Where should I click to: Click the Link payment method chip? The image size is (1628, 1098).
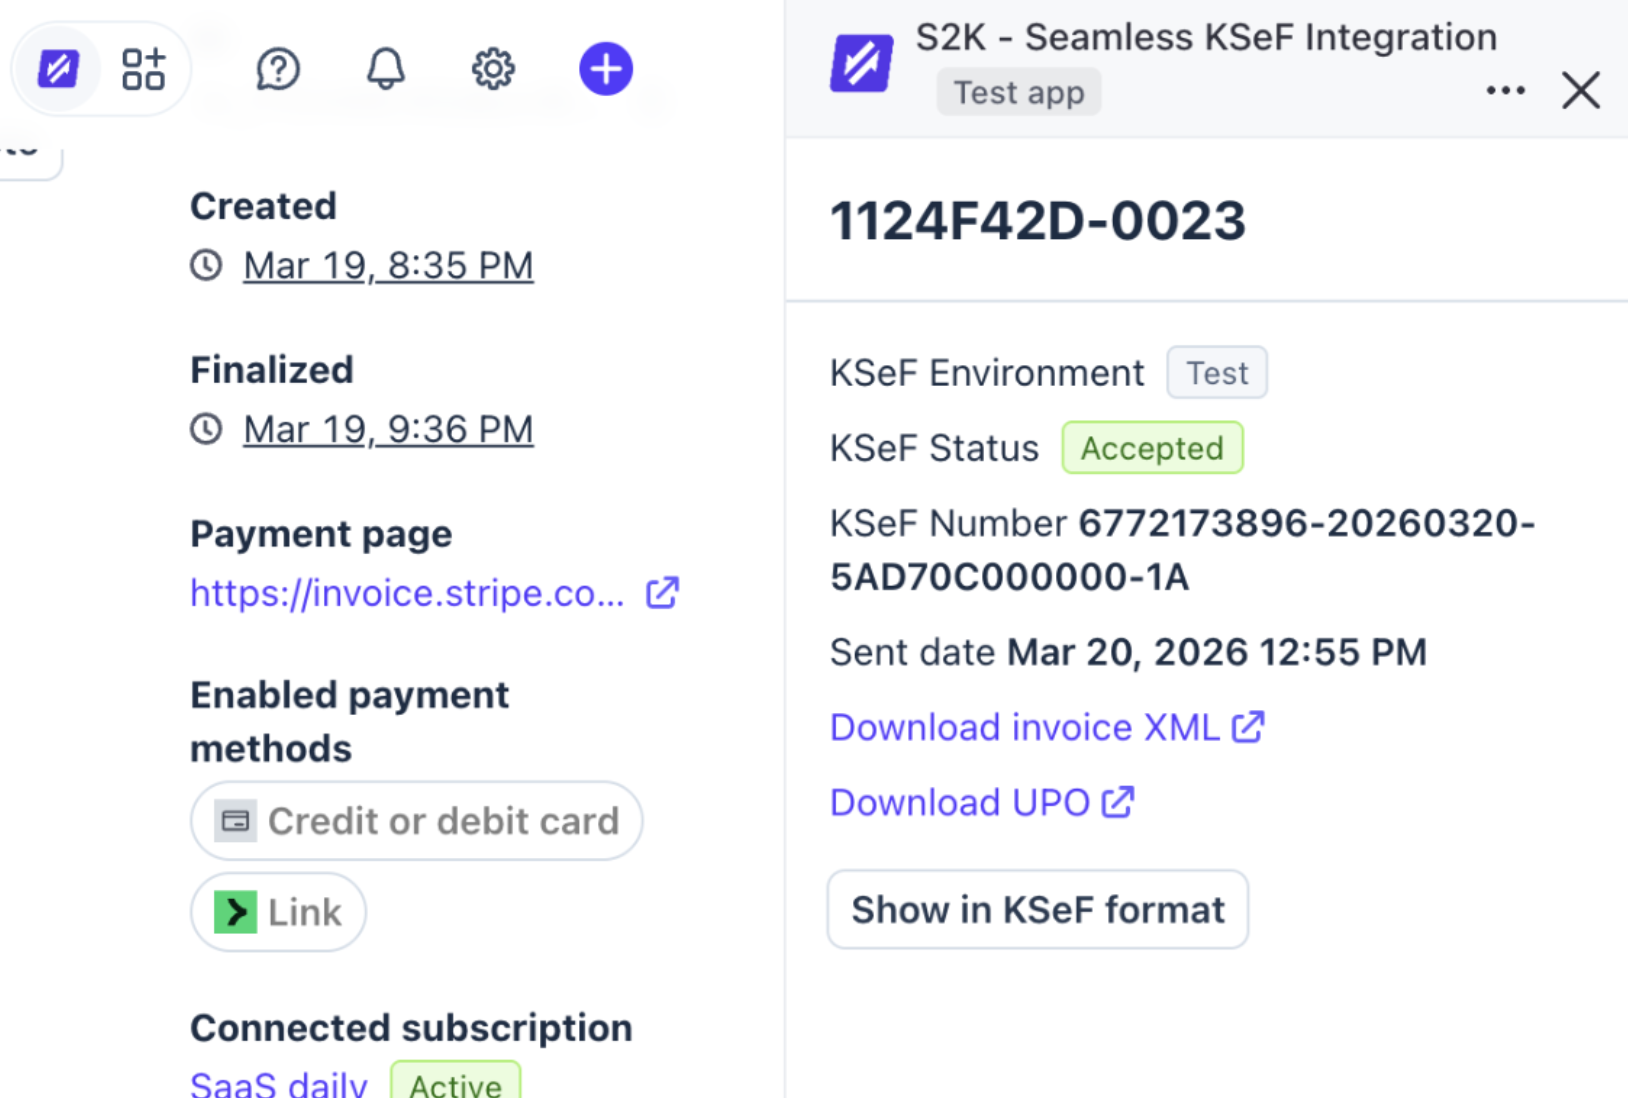tap(279, 912)
